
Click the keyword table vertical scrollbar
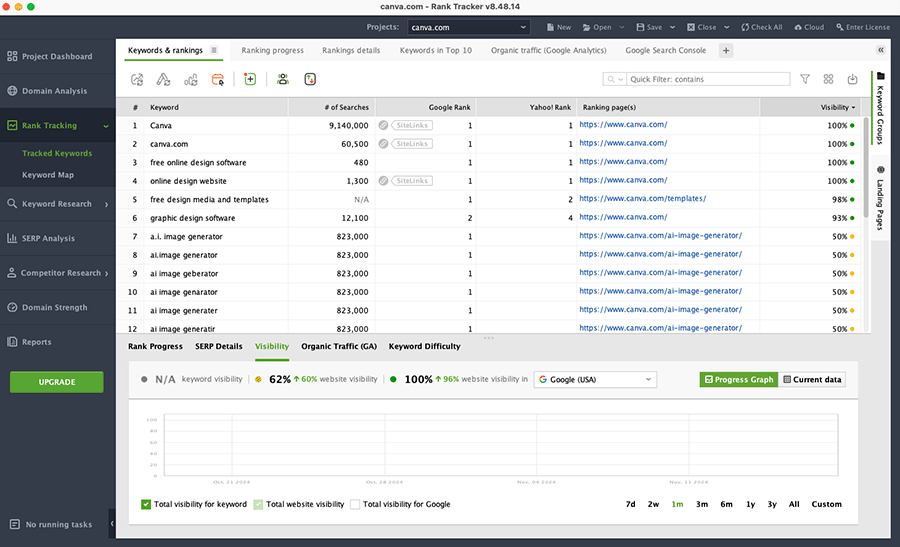tap(866, 168)
